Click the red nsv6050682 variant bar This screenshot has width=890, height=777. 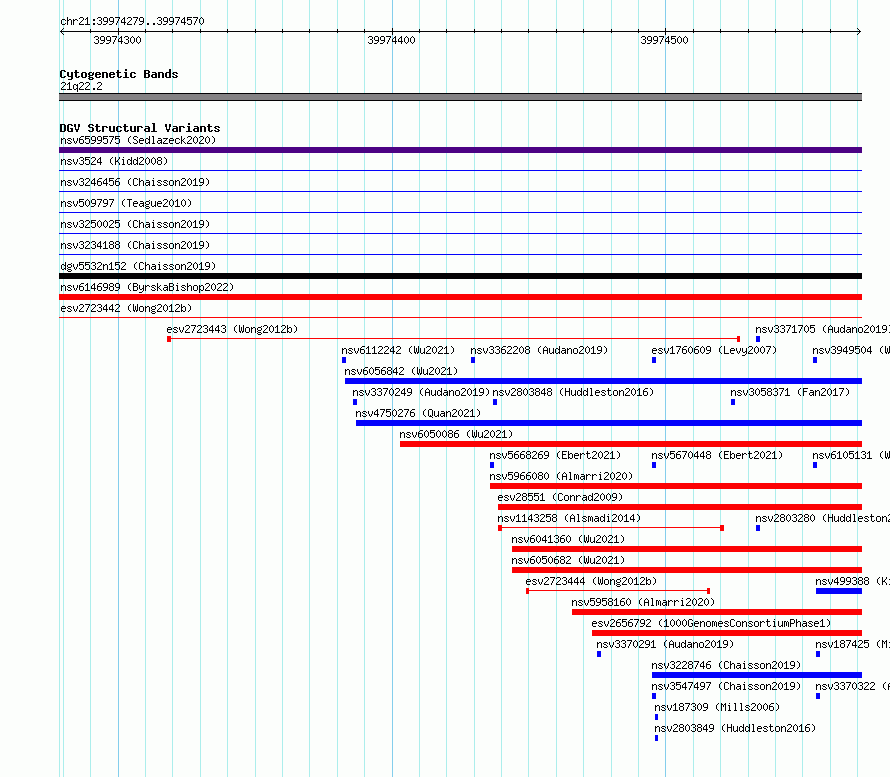[687, 570]
